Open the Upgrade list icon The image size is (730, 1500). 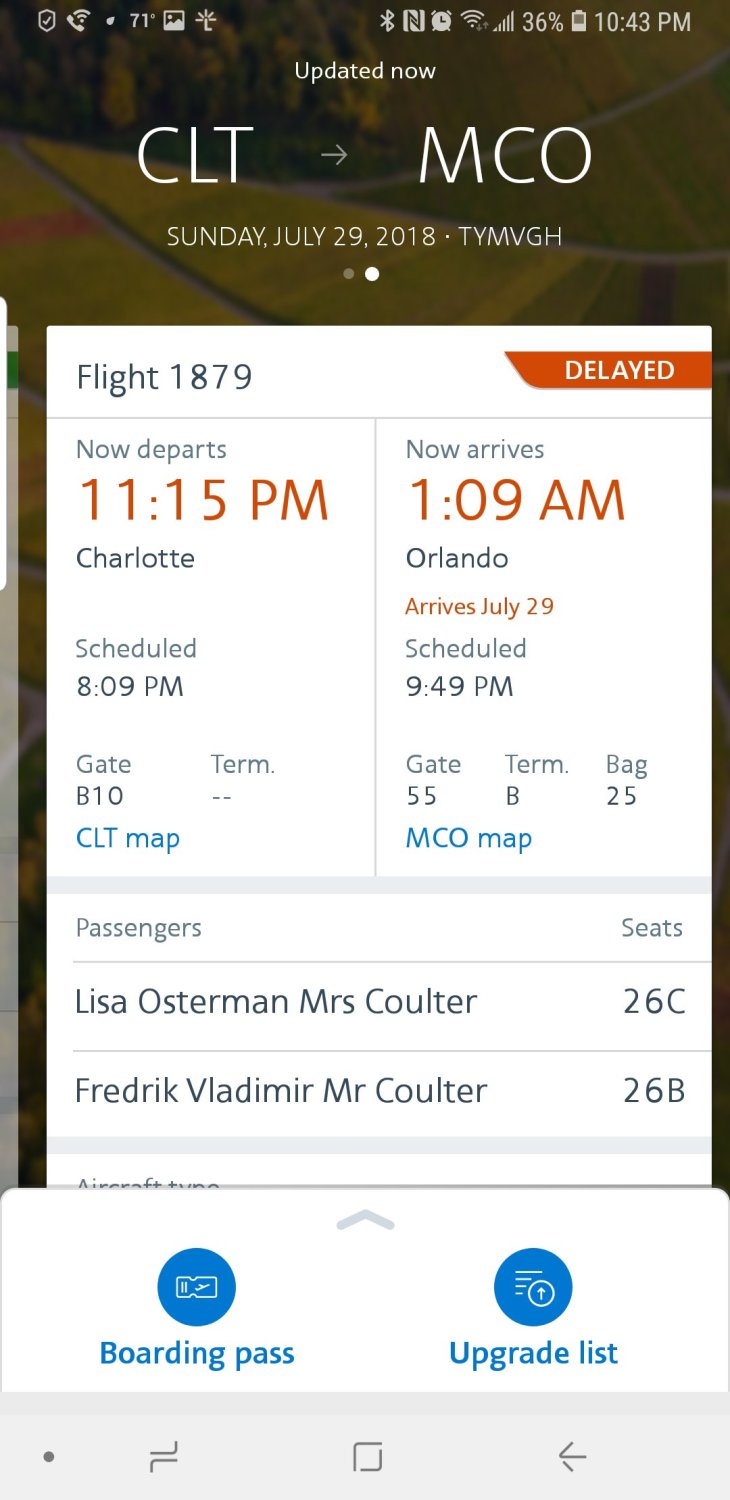[x=533, y=1287]
